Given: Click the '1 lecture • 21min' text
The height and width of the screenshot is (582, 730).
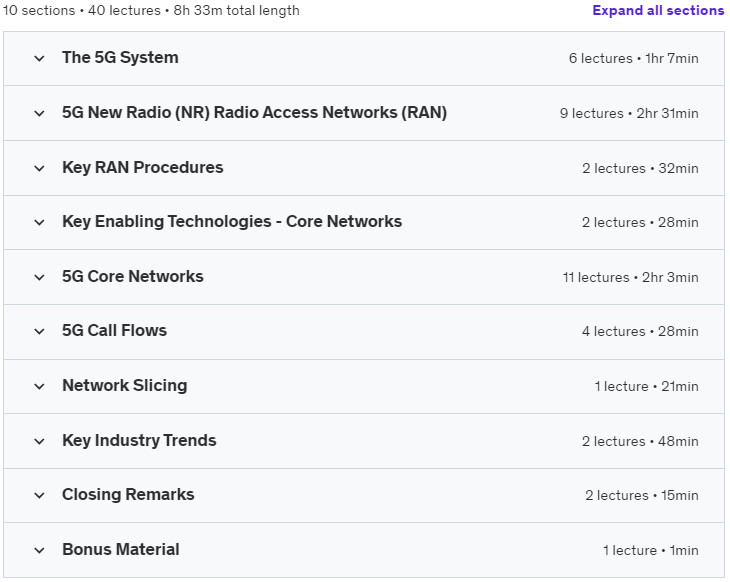Looking at the screenshot, I should pos(647,386).
